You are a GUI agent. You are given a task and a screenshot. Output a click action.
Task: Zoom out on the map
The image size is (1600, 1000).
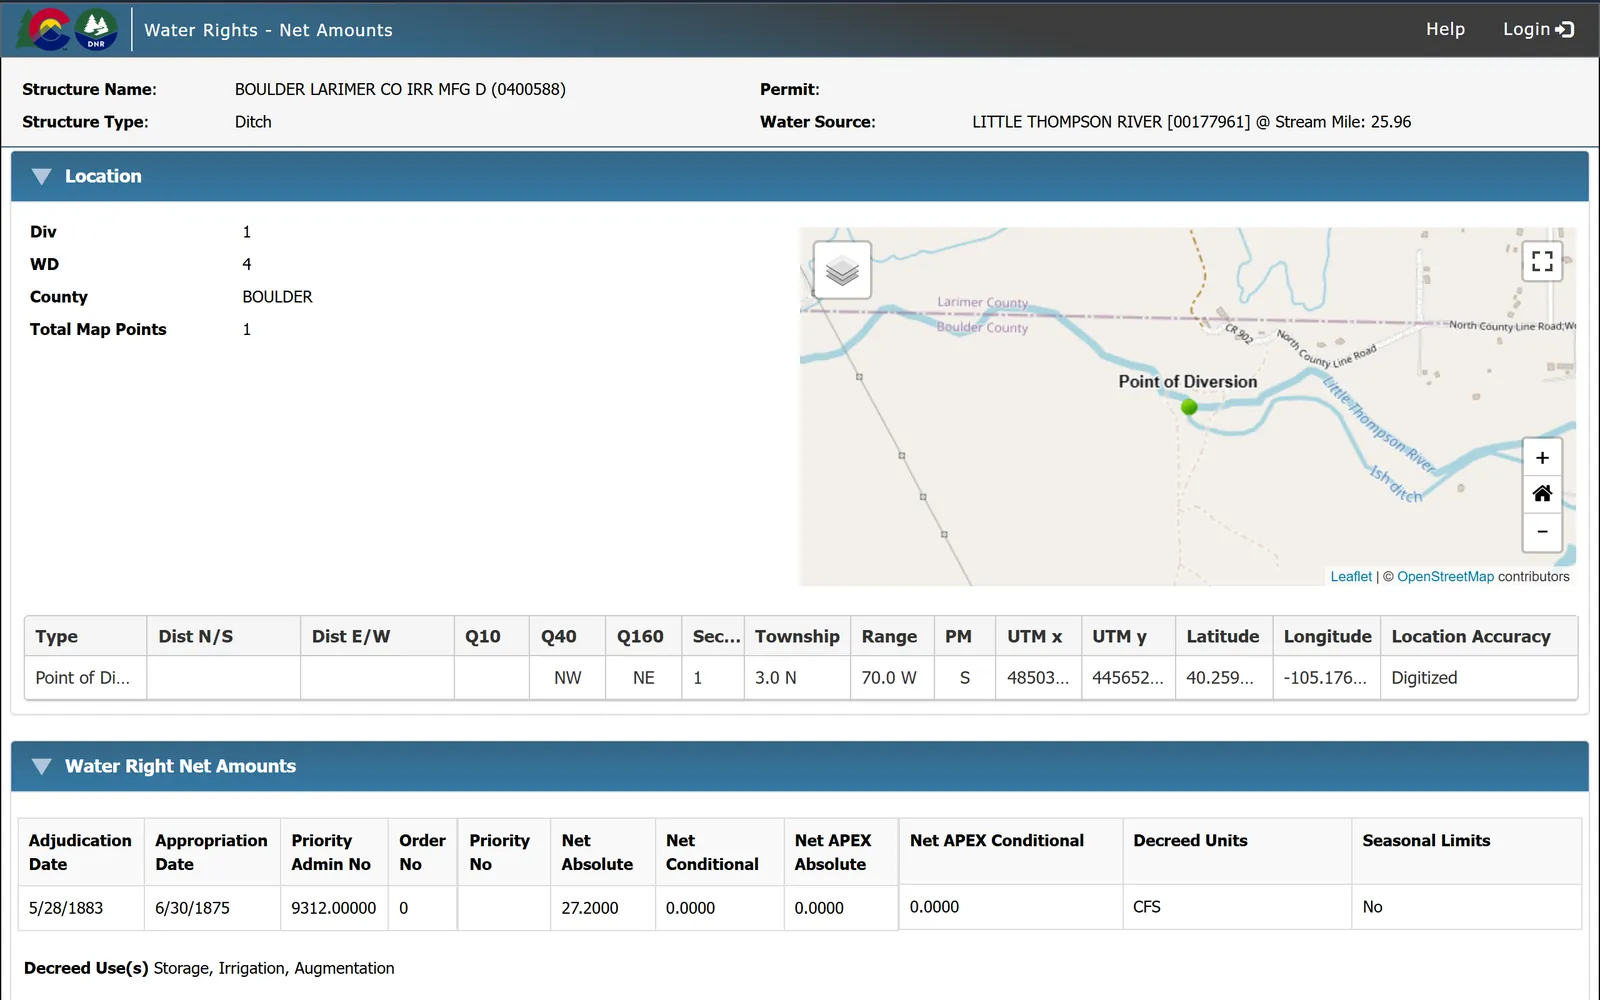(x=1542, y=531)
